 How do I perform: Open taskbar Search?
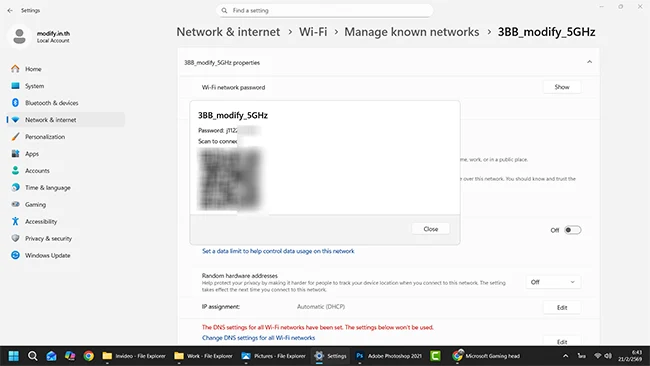[x=32, y=356]
